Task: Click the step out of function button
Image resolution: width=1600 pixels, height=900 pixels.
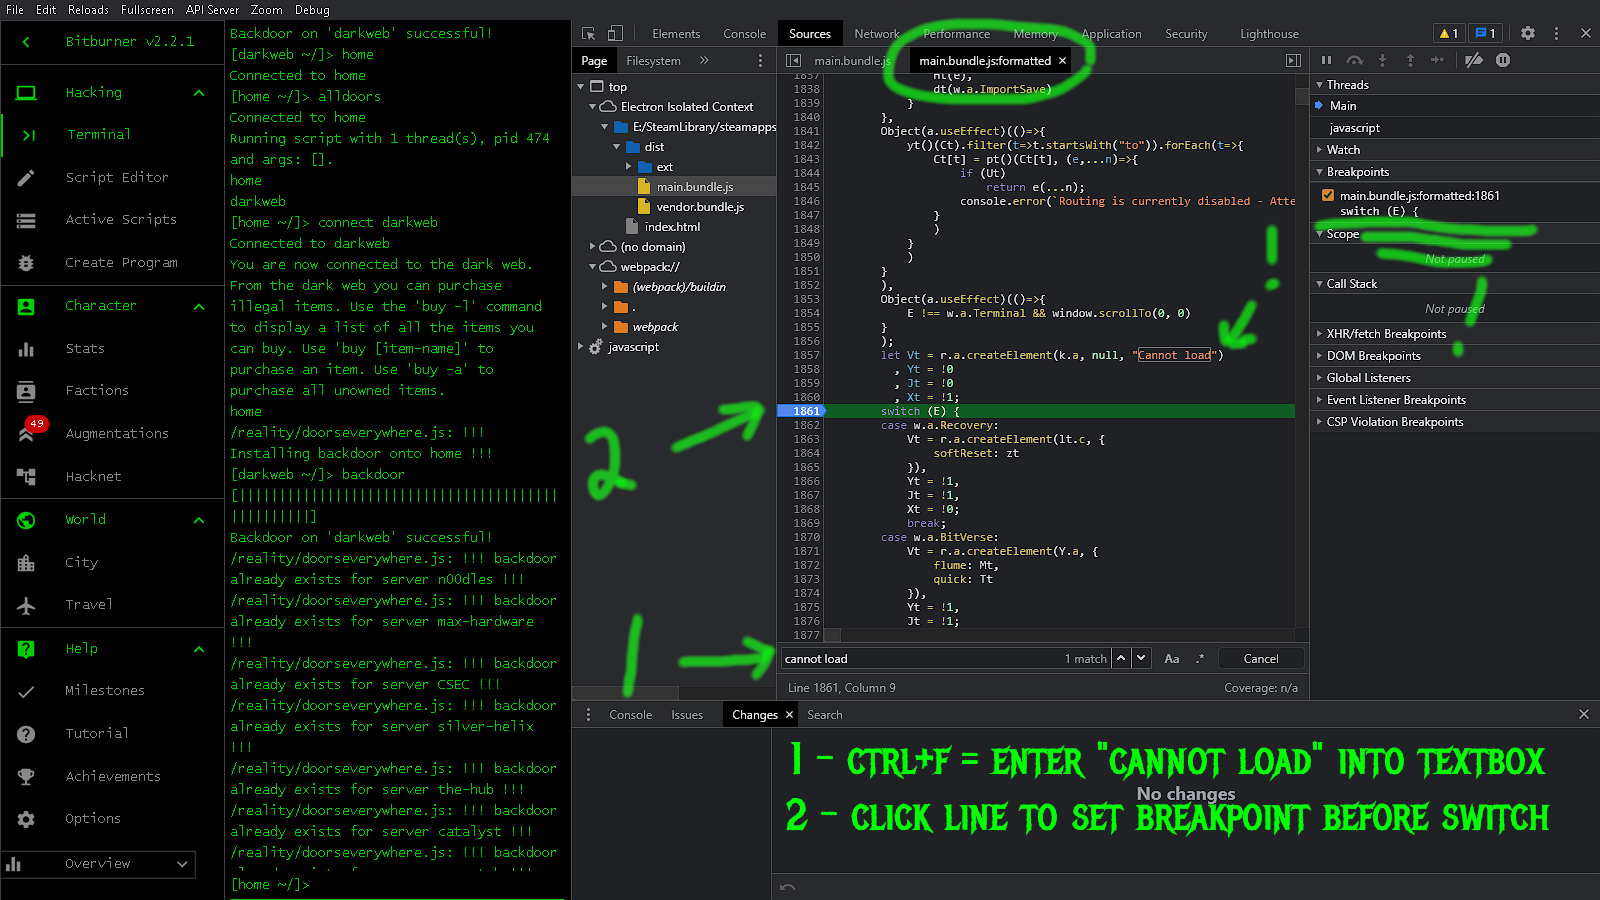Action: pos(1410,60)
